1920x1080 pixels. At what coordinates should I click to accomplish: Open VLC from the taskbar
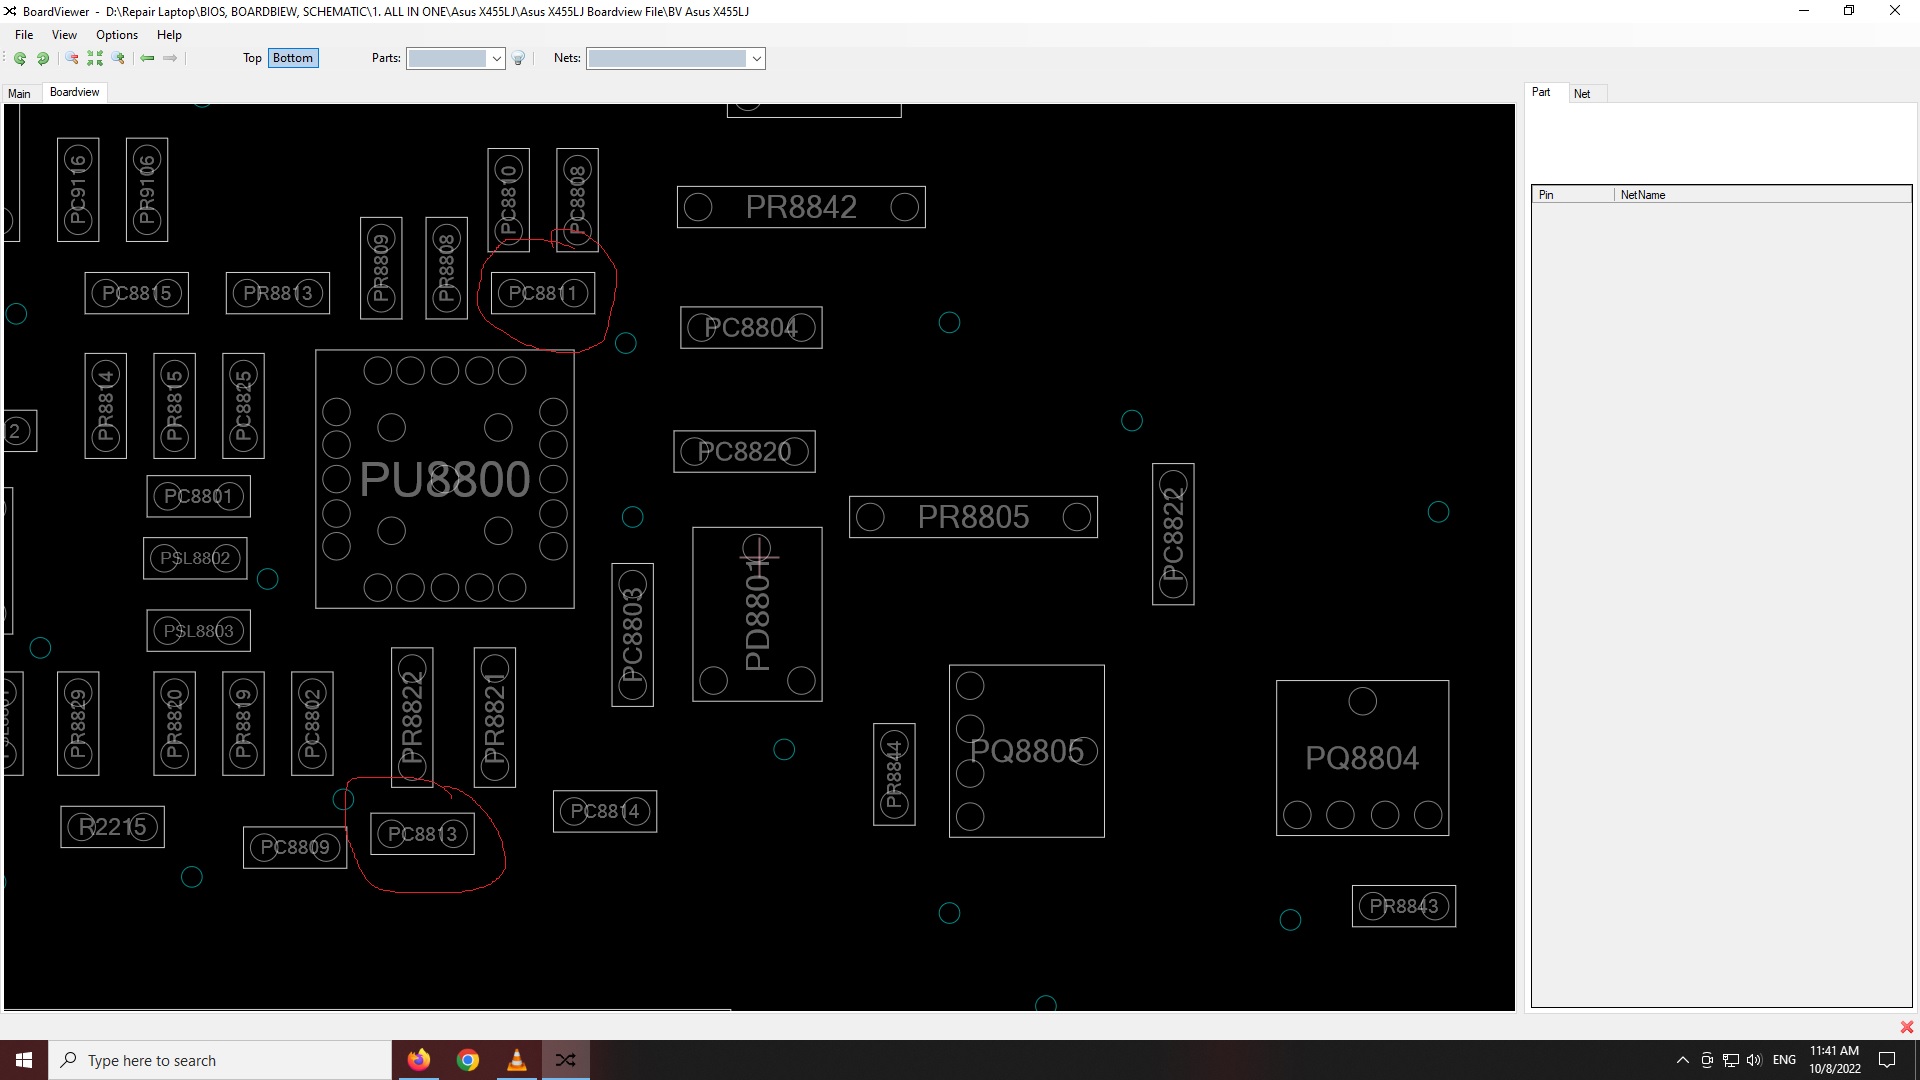point(517,1060)
